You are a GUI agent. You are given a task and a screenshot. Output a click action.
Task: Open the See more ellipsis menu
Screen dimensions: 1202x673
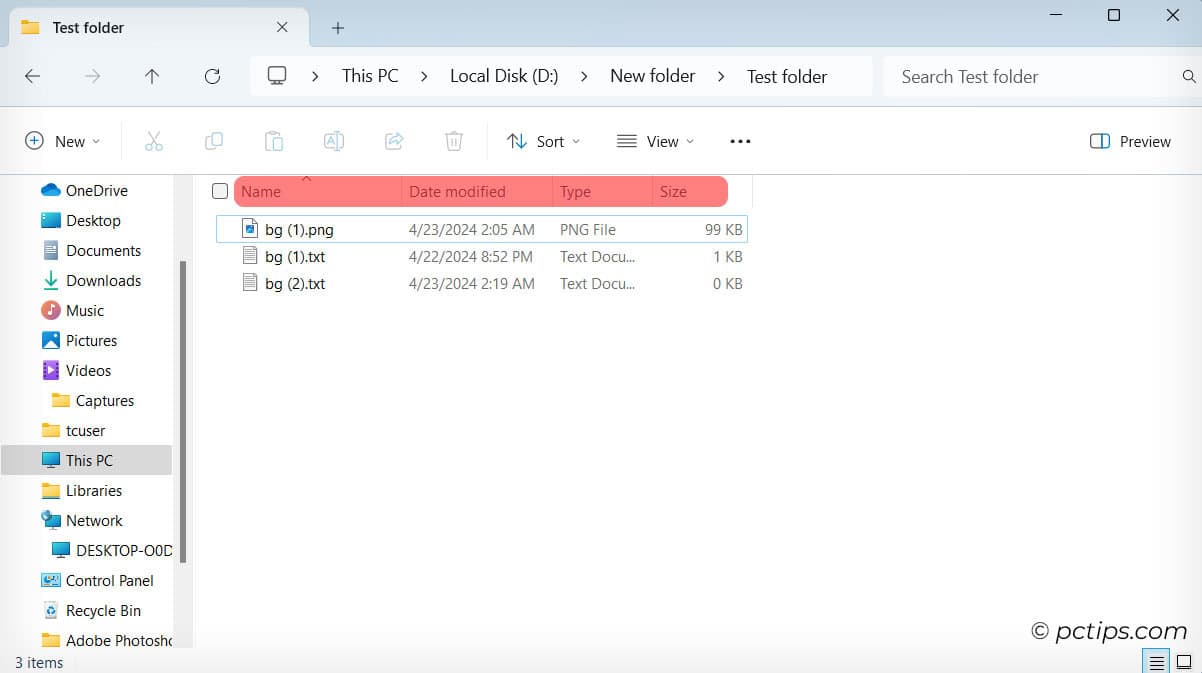(x=740, y=141)
